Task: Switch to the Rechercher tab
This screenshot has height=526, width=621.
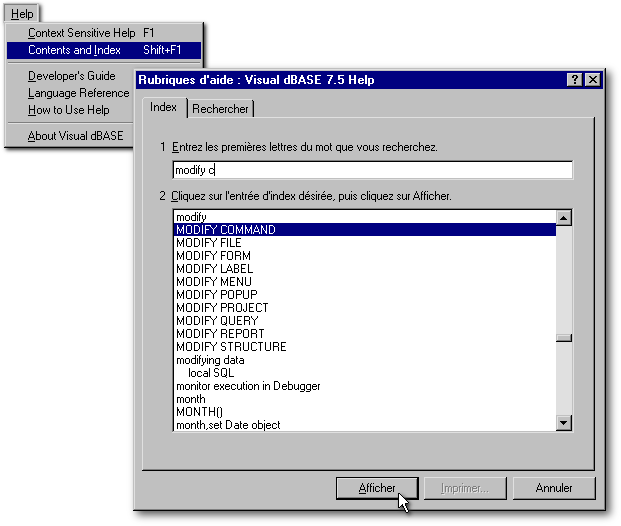Action: [x=220, y=109]
